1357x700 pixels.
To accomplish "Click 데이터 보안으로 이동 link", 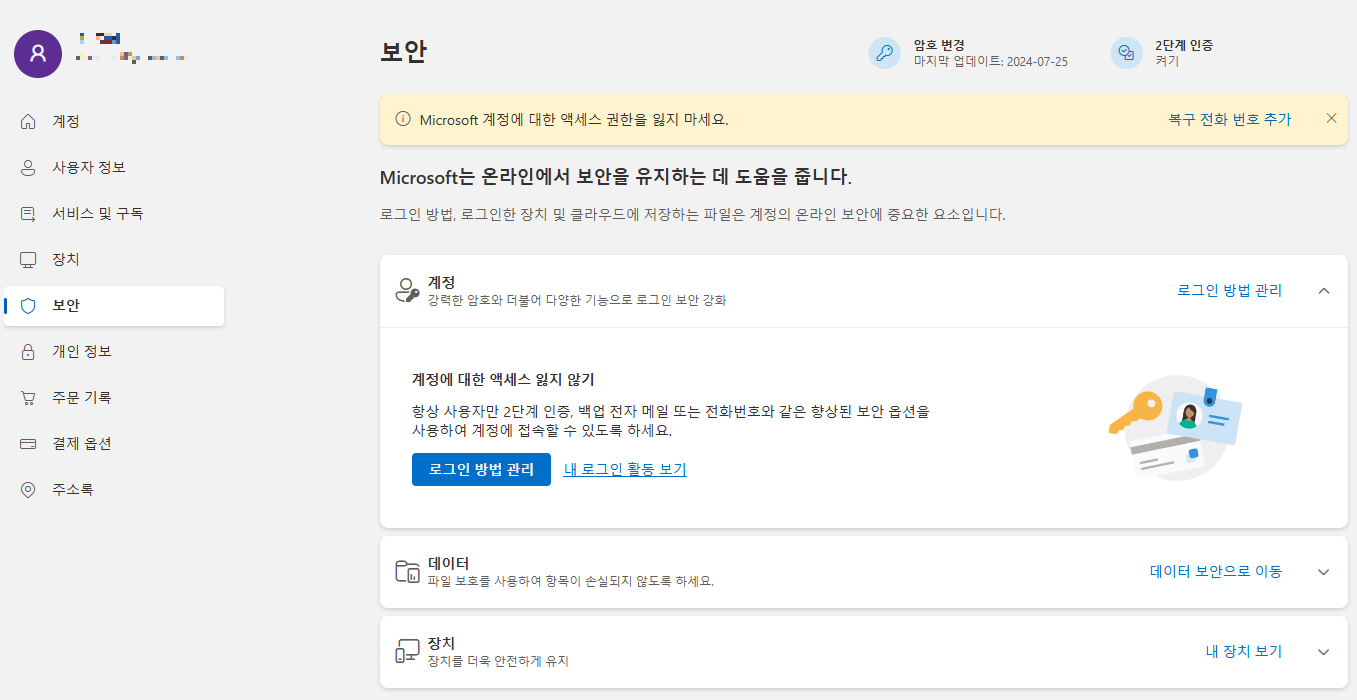I will 1216,572.
